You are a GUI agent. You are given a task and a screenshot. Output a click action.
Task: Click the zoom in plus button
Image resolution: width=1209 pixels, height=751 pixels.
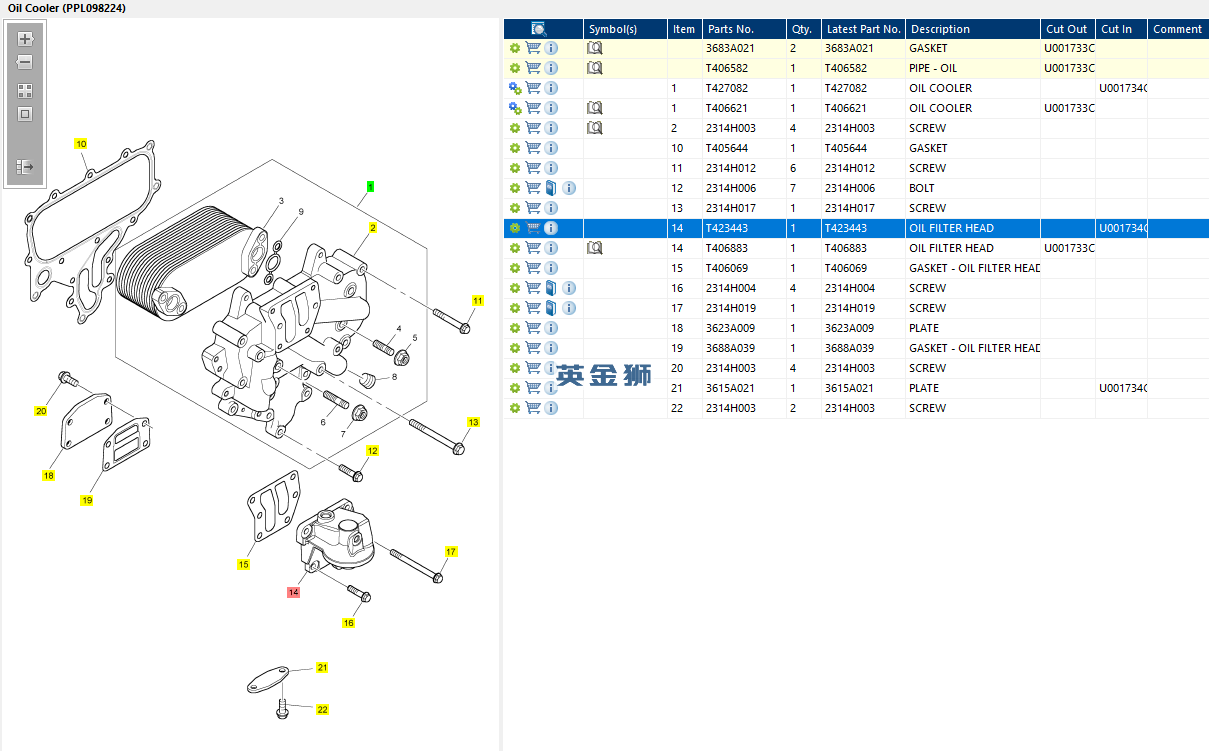tap(25, 40)
